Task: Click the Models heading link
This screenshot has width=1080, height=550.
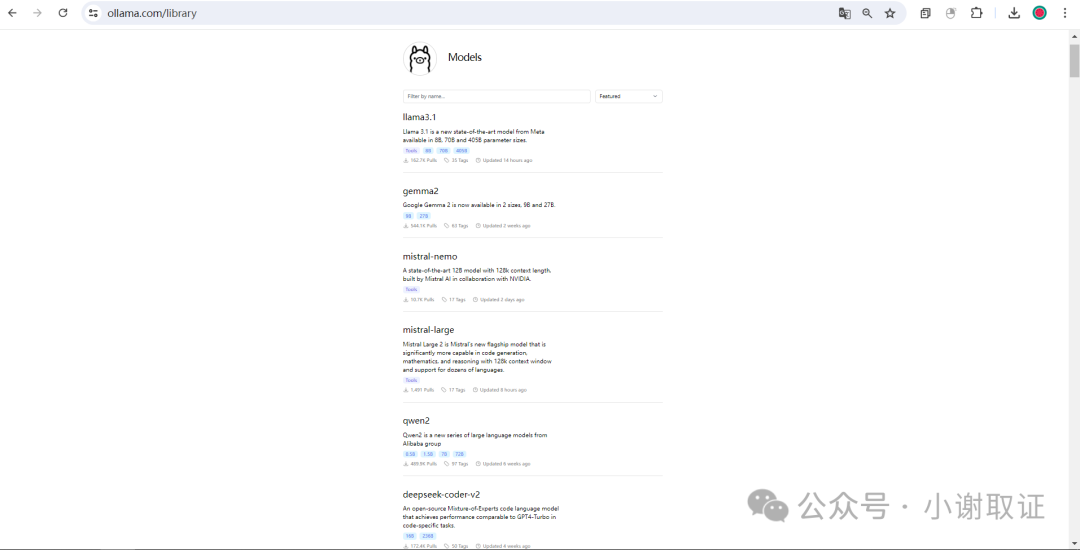Action: [464, 57]
